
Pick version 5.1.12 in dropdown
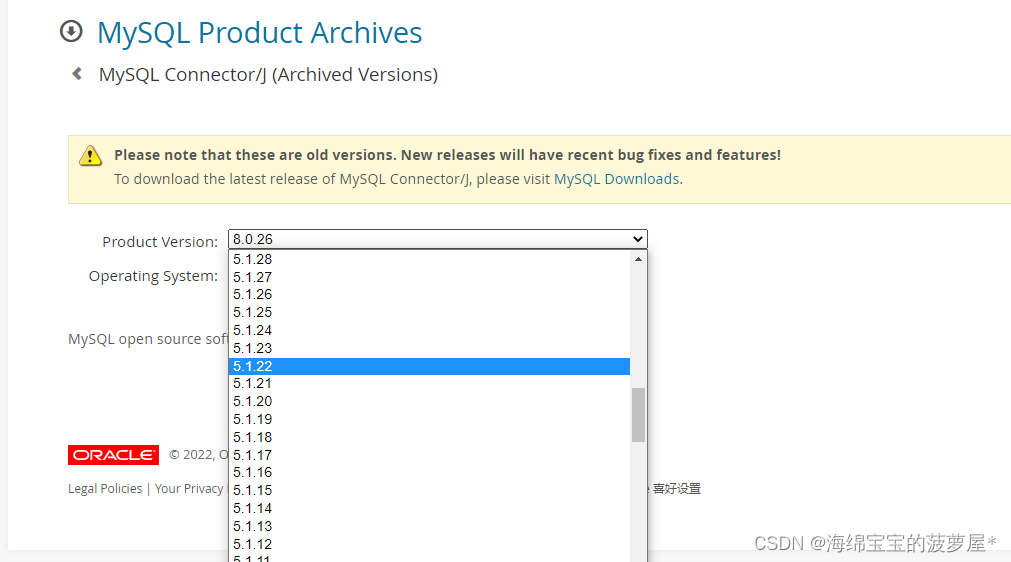tap(429, 545)
